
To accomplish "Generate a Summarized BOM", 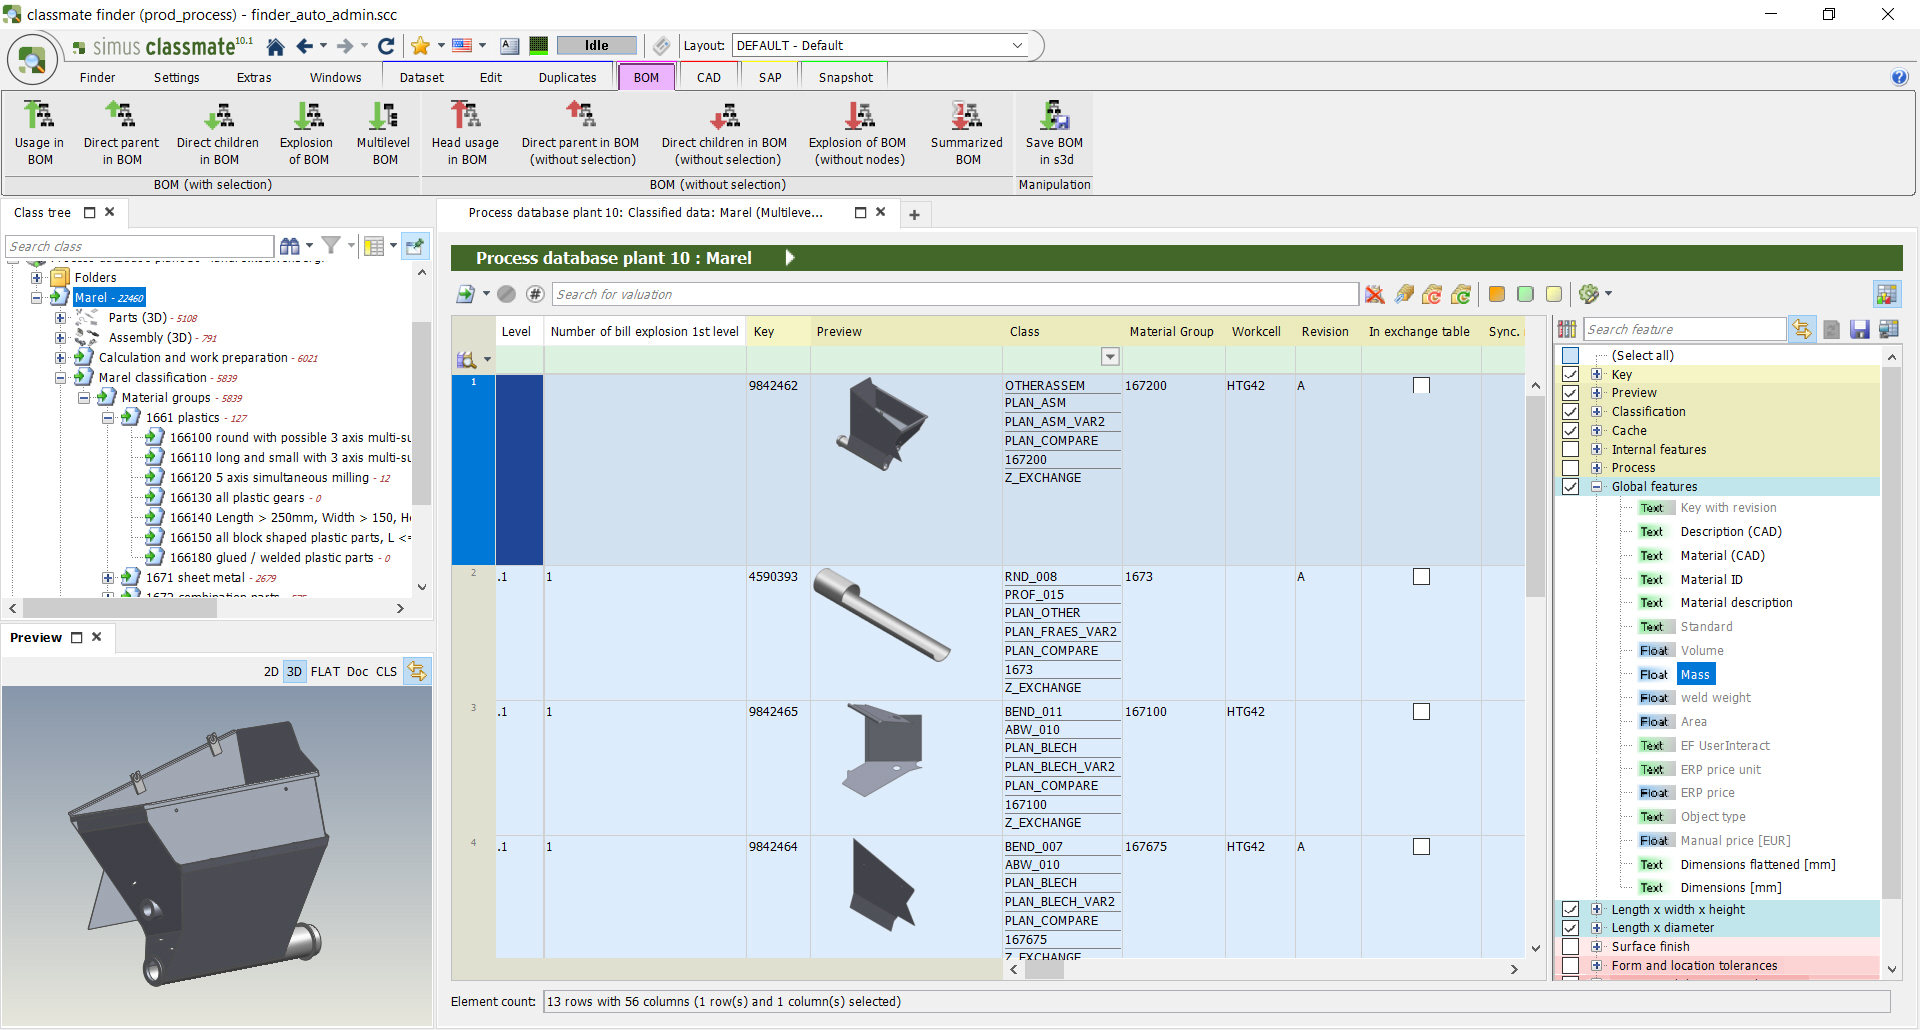I will pos(967,133).
